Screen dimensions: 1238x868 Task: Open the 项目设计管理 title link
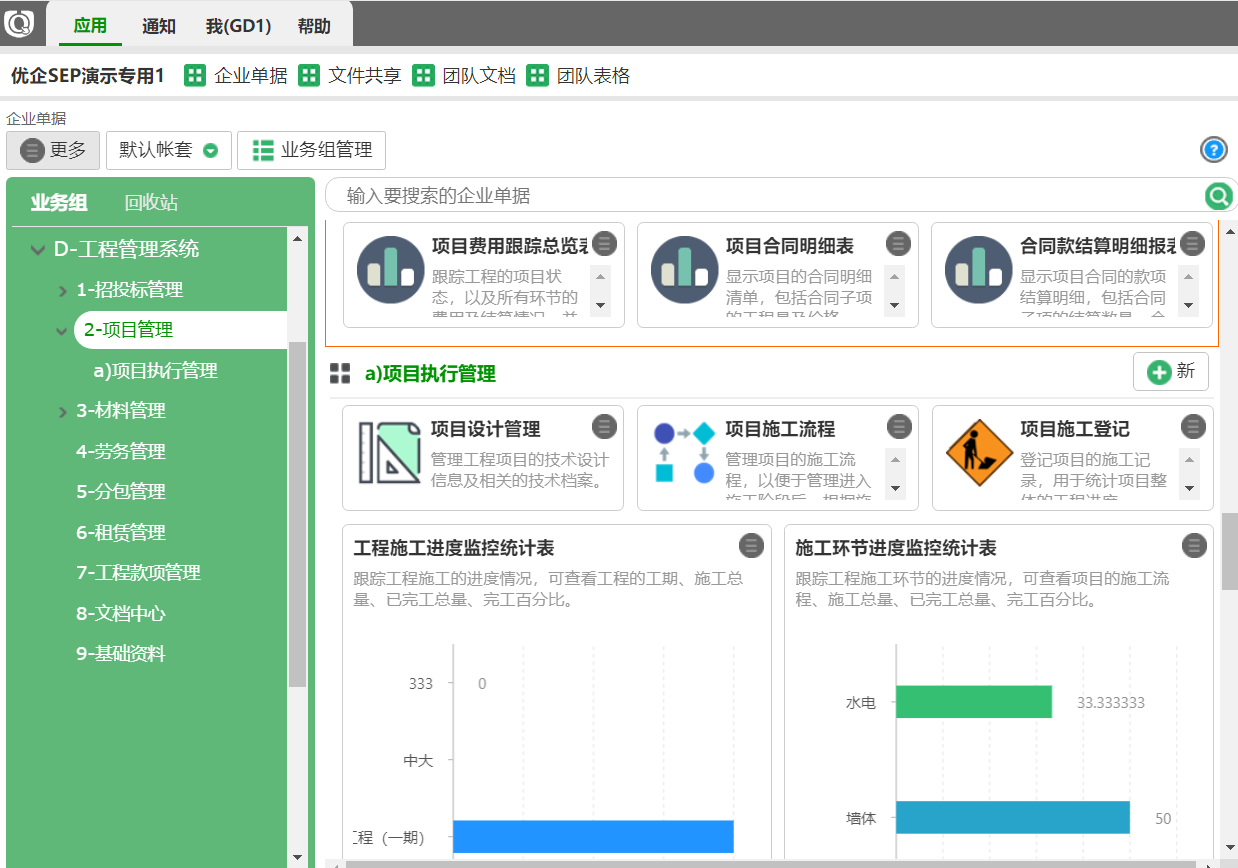pyautogui.click(x=486, y=429)
